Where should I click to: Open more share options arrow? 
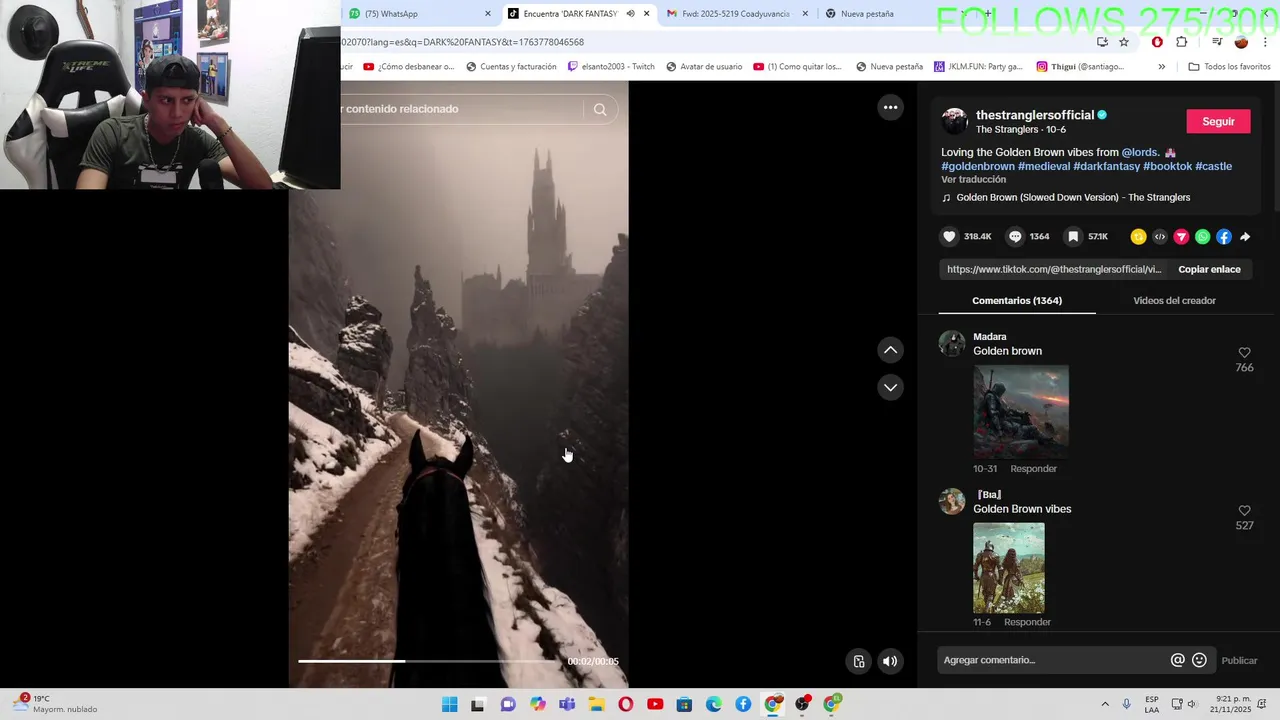click(1245, 237)
